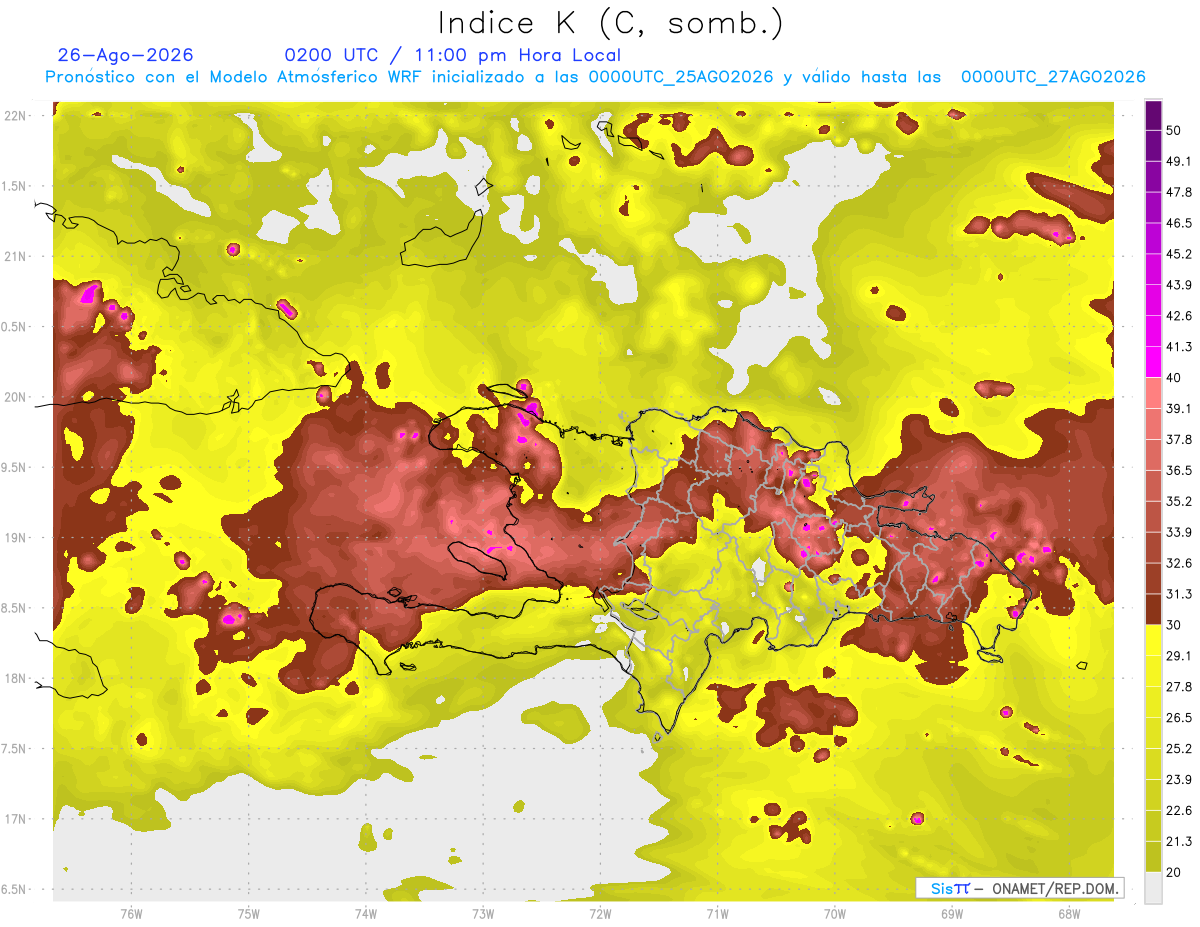Pick the light gray swatch below the 20 mark
1200x927 pixels.
click(1153, 887)
